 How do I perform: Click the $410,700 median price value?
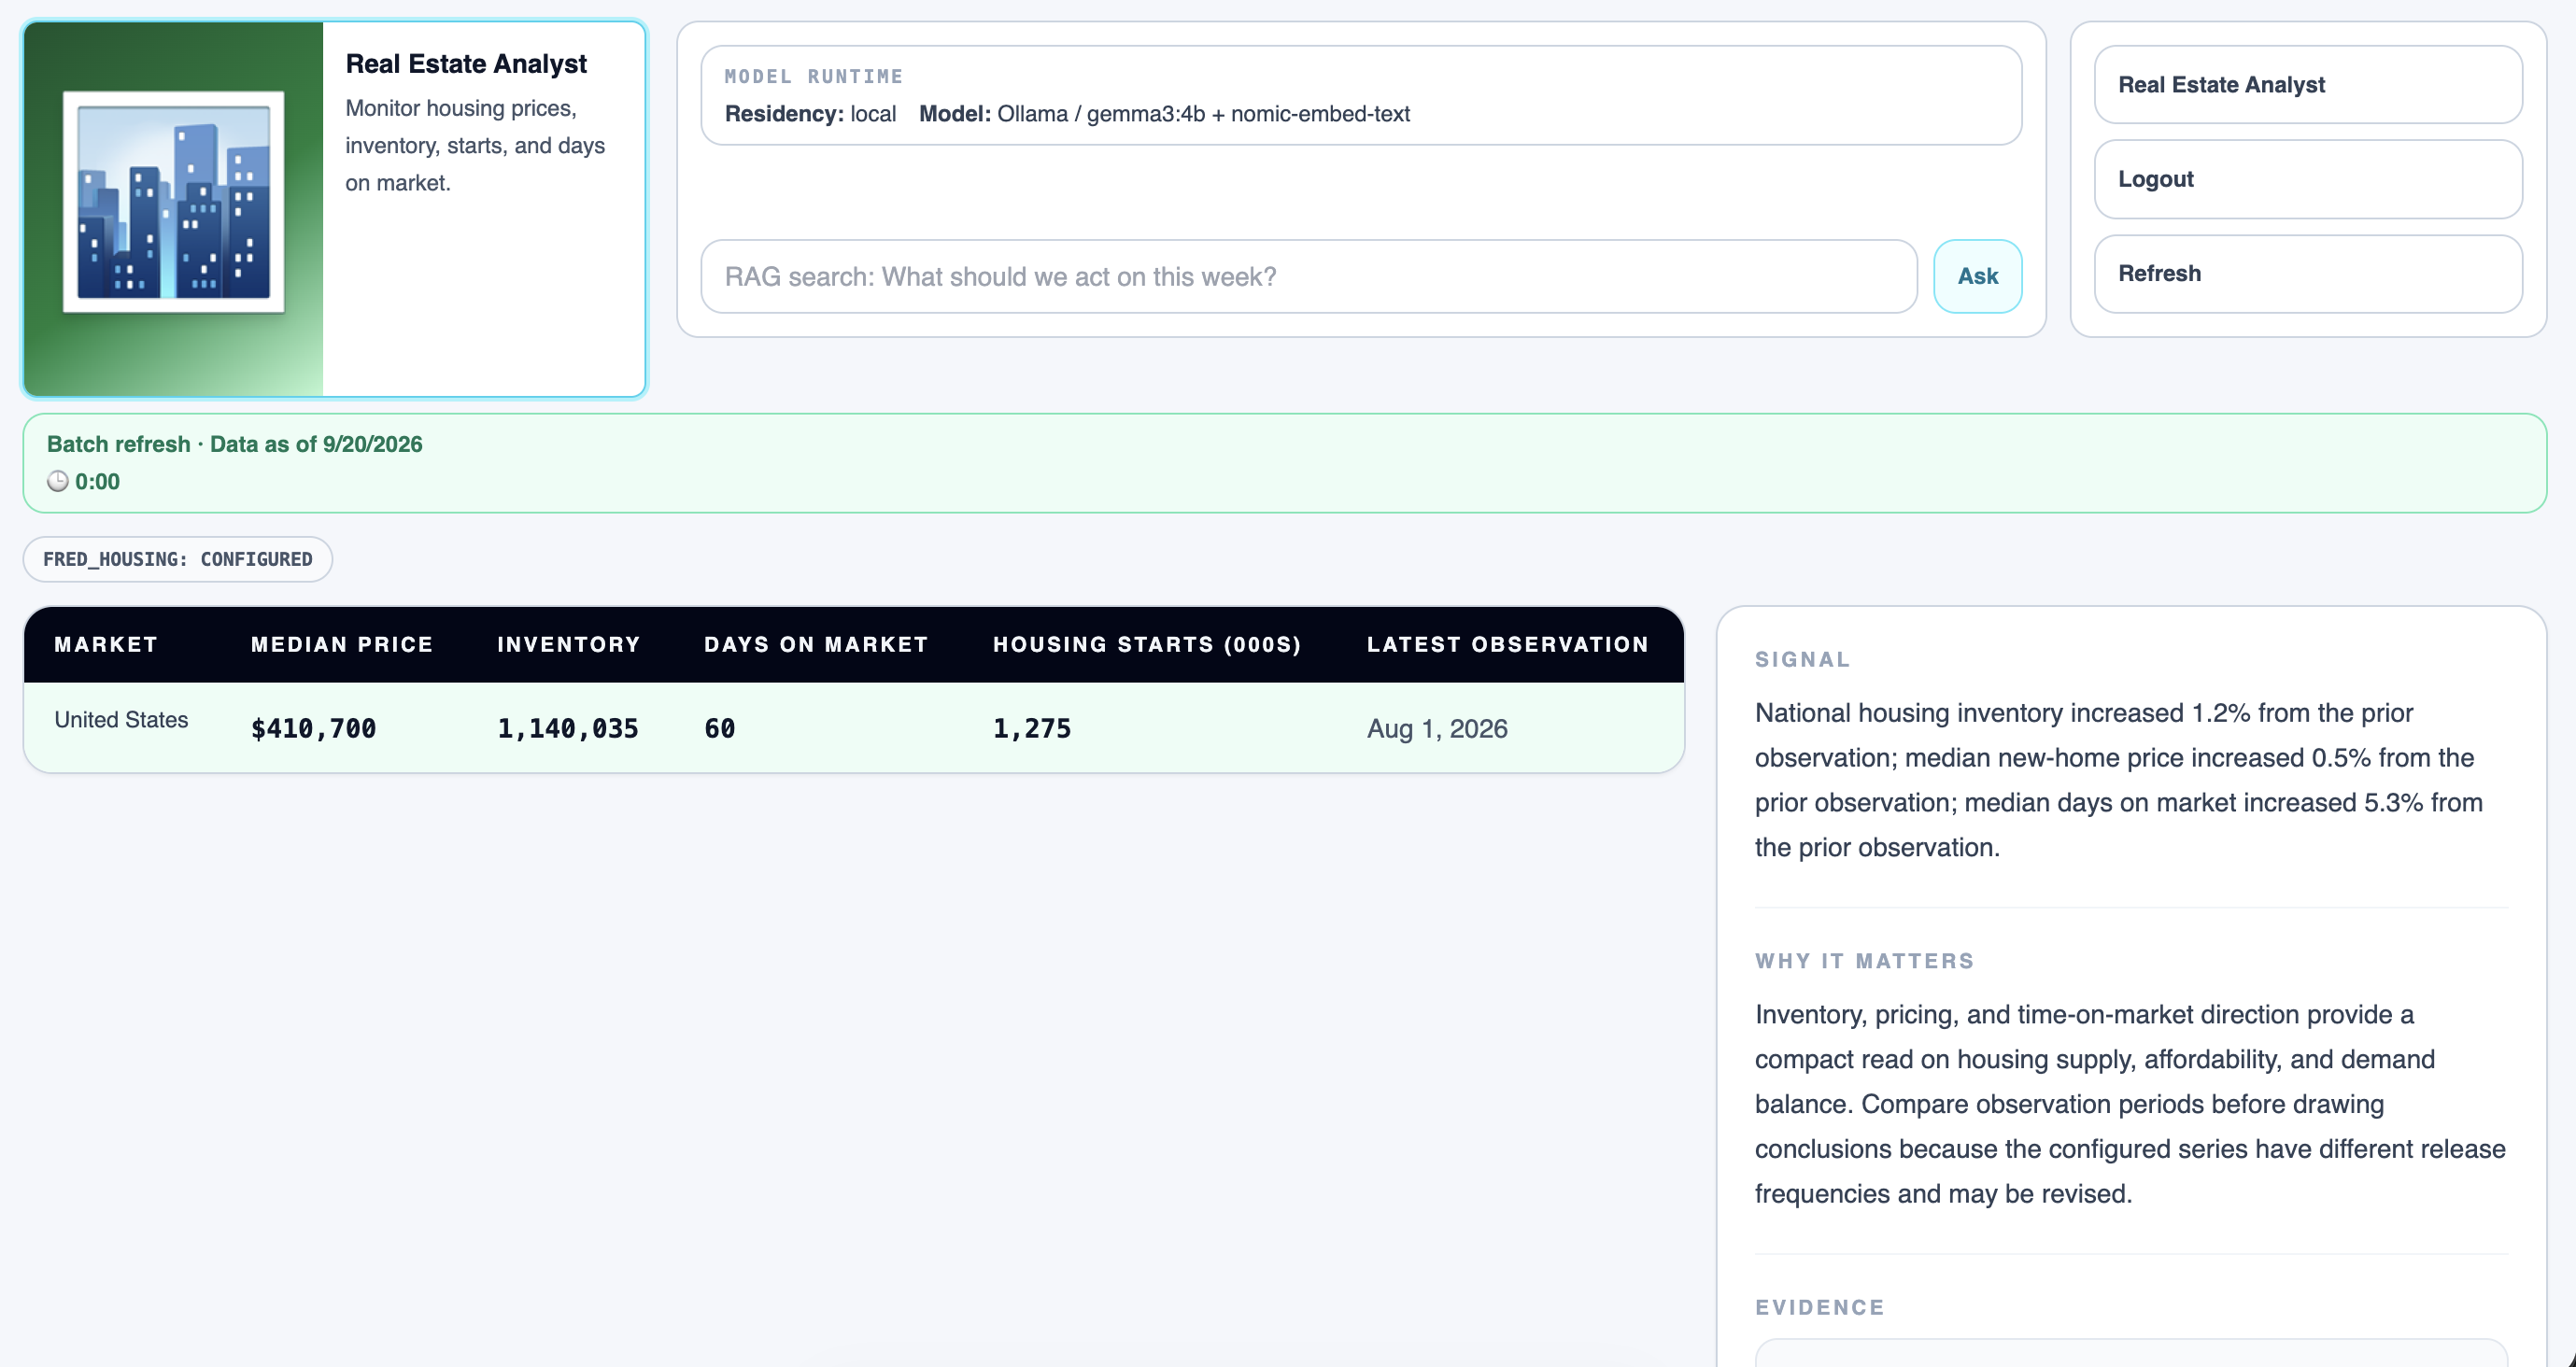pyautogui.click(x=314, y=728)
